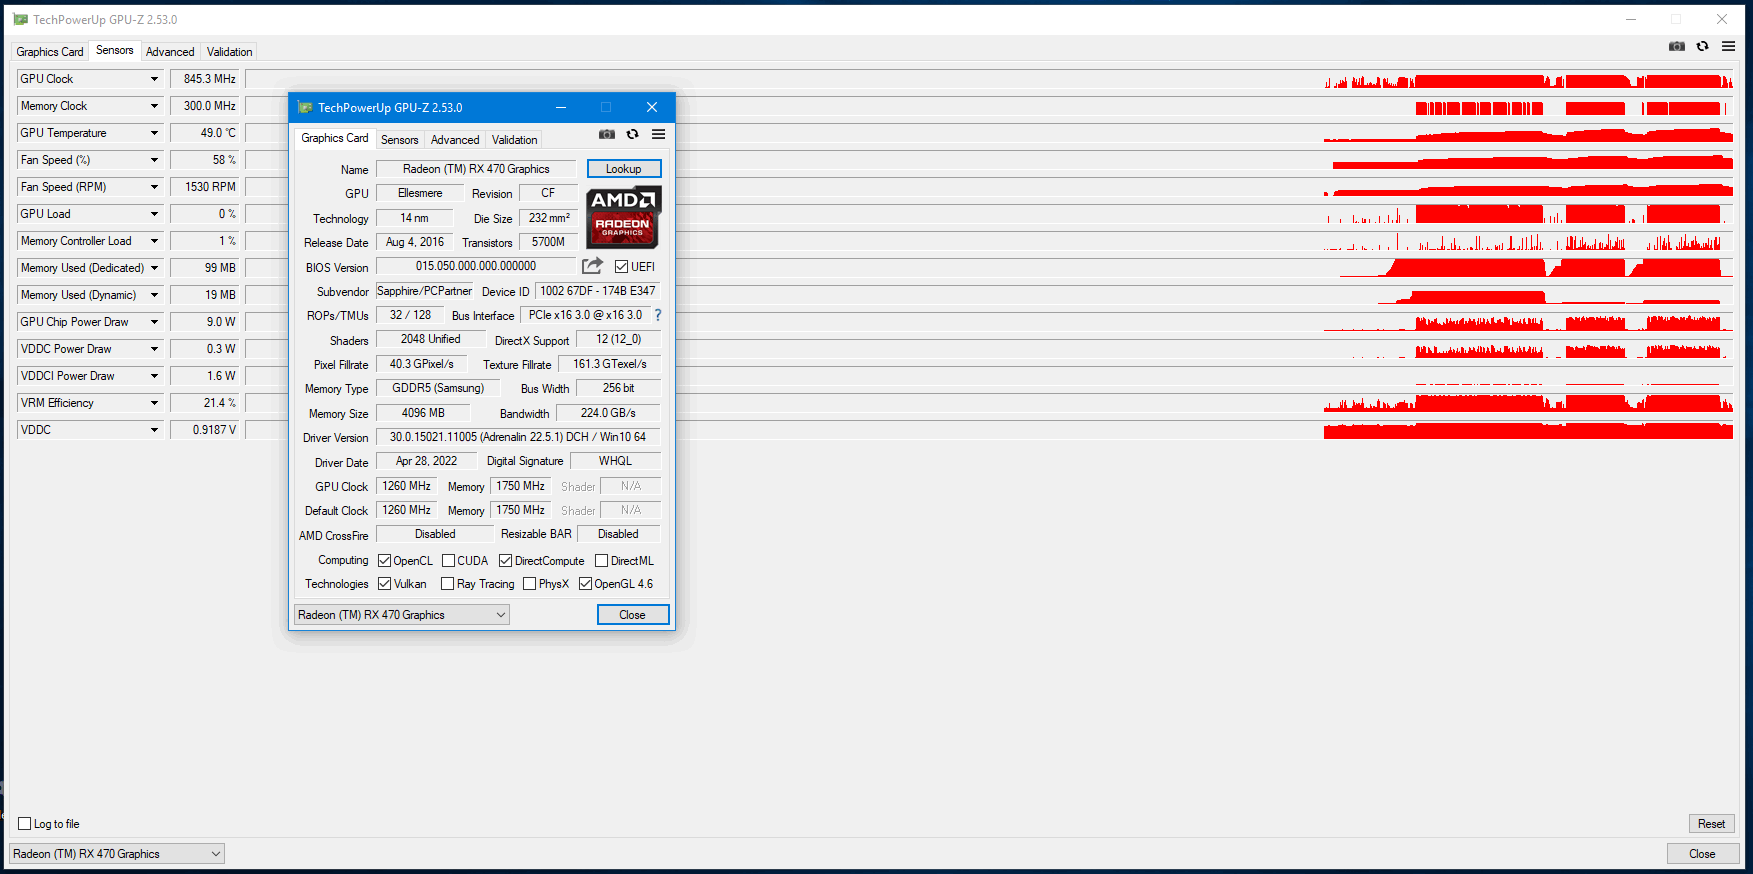1753x874 pixels.
Task: Toggle the CUDA checkbox
Action: click(448, 561)
